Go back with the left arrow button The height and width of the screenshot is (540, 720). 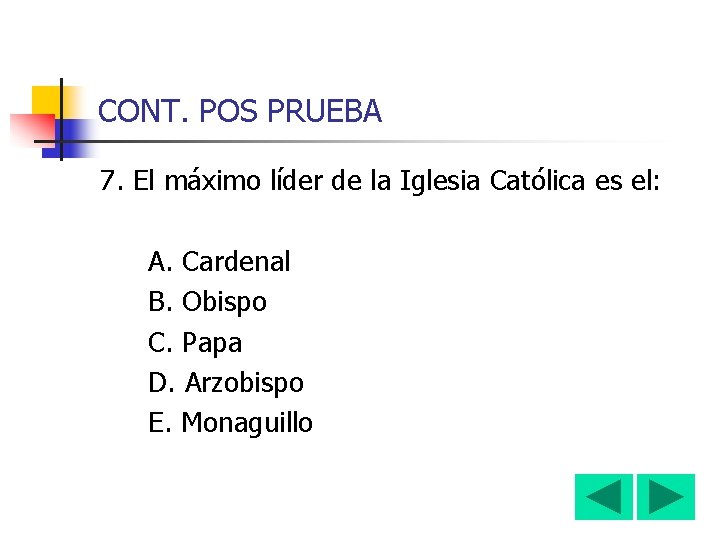(x=603, y=497)
